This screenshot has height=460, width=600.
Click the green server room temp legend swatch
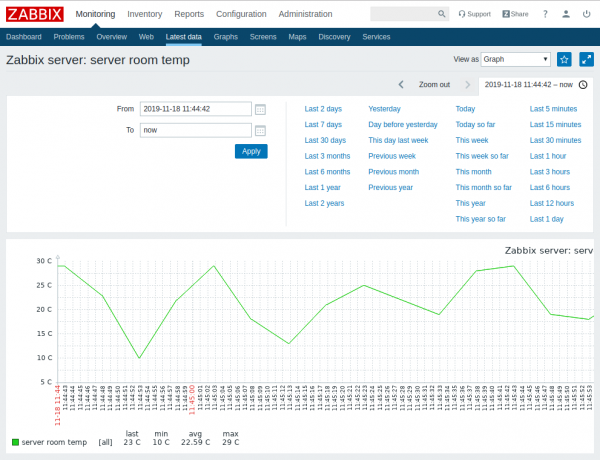click(x=15, y=441)
